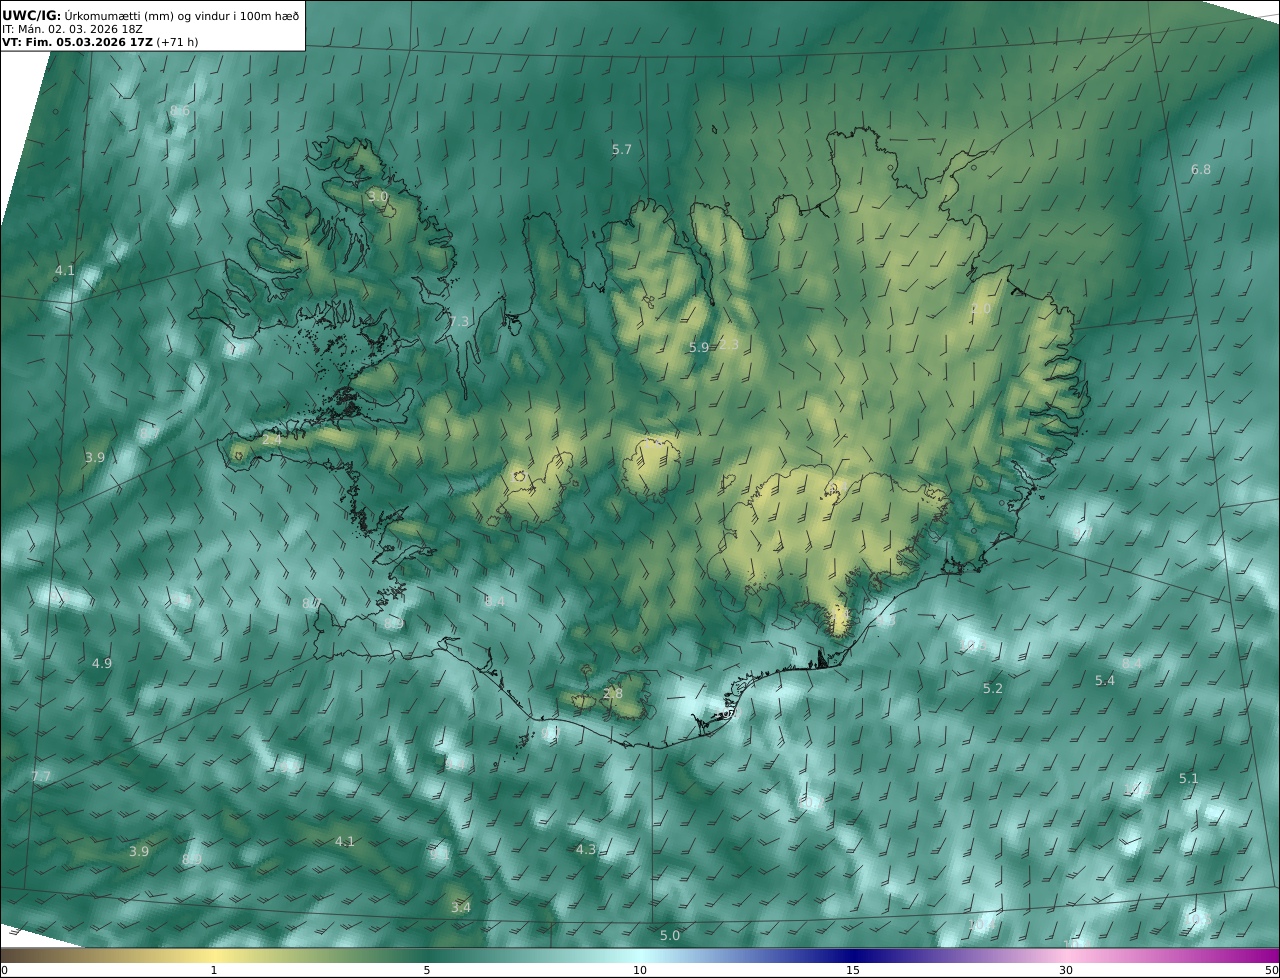The image size is (1280, 978).
Task: Click the 2.8 value label on the map
Action: point(613,693)
